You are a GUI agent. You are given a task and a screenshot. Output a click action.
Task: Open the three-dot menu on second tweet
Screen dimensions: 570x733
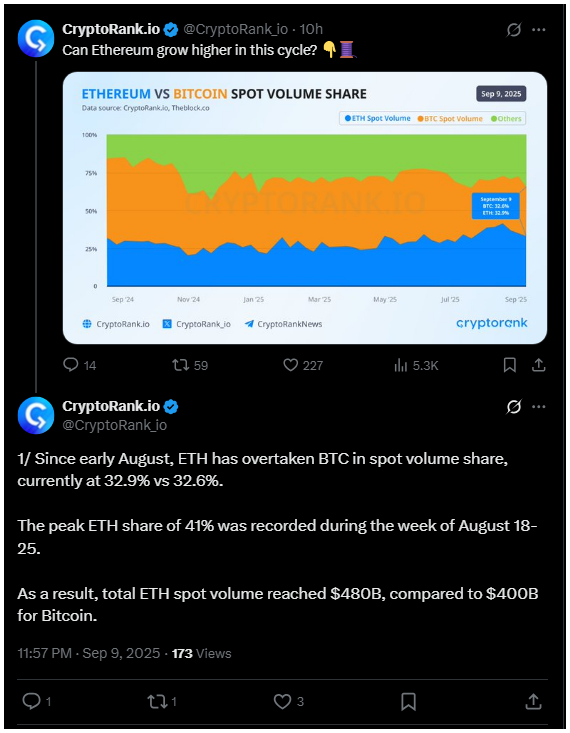[539, 407]
